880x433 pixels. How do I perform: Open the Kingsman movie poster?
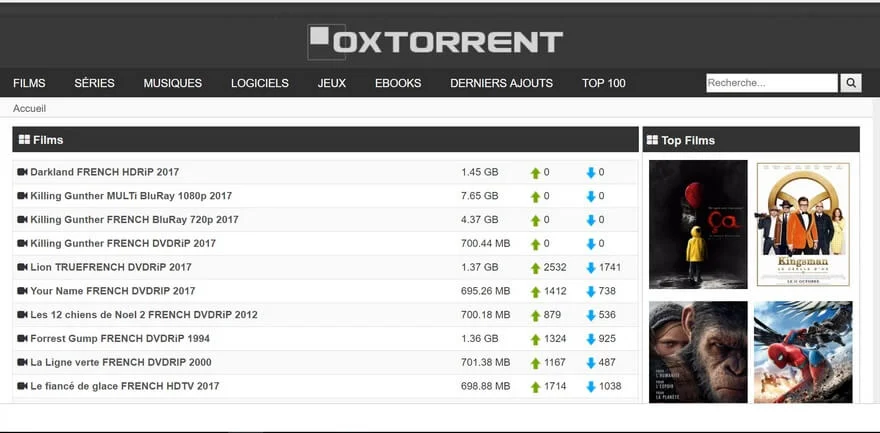(803, 224)
